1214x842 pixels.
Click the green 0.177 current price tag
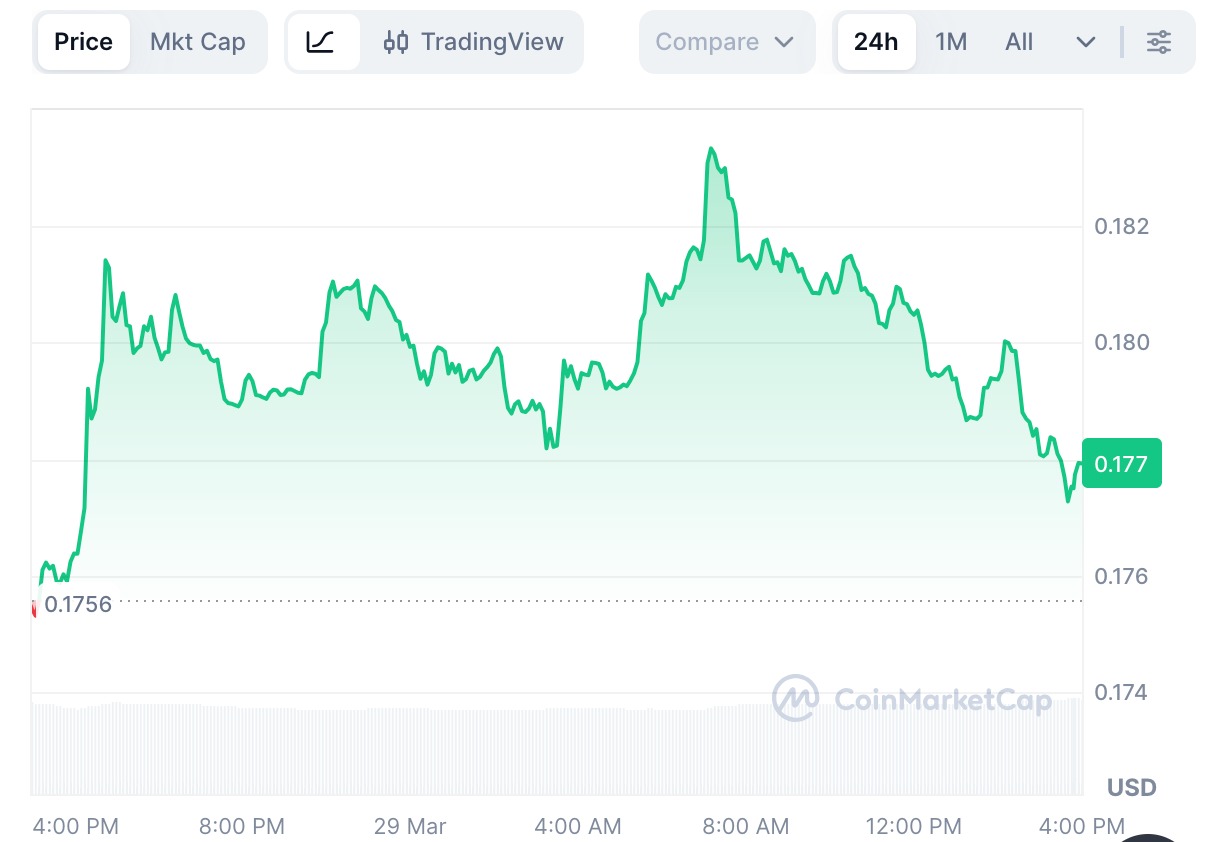(x=1121, y=463)
